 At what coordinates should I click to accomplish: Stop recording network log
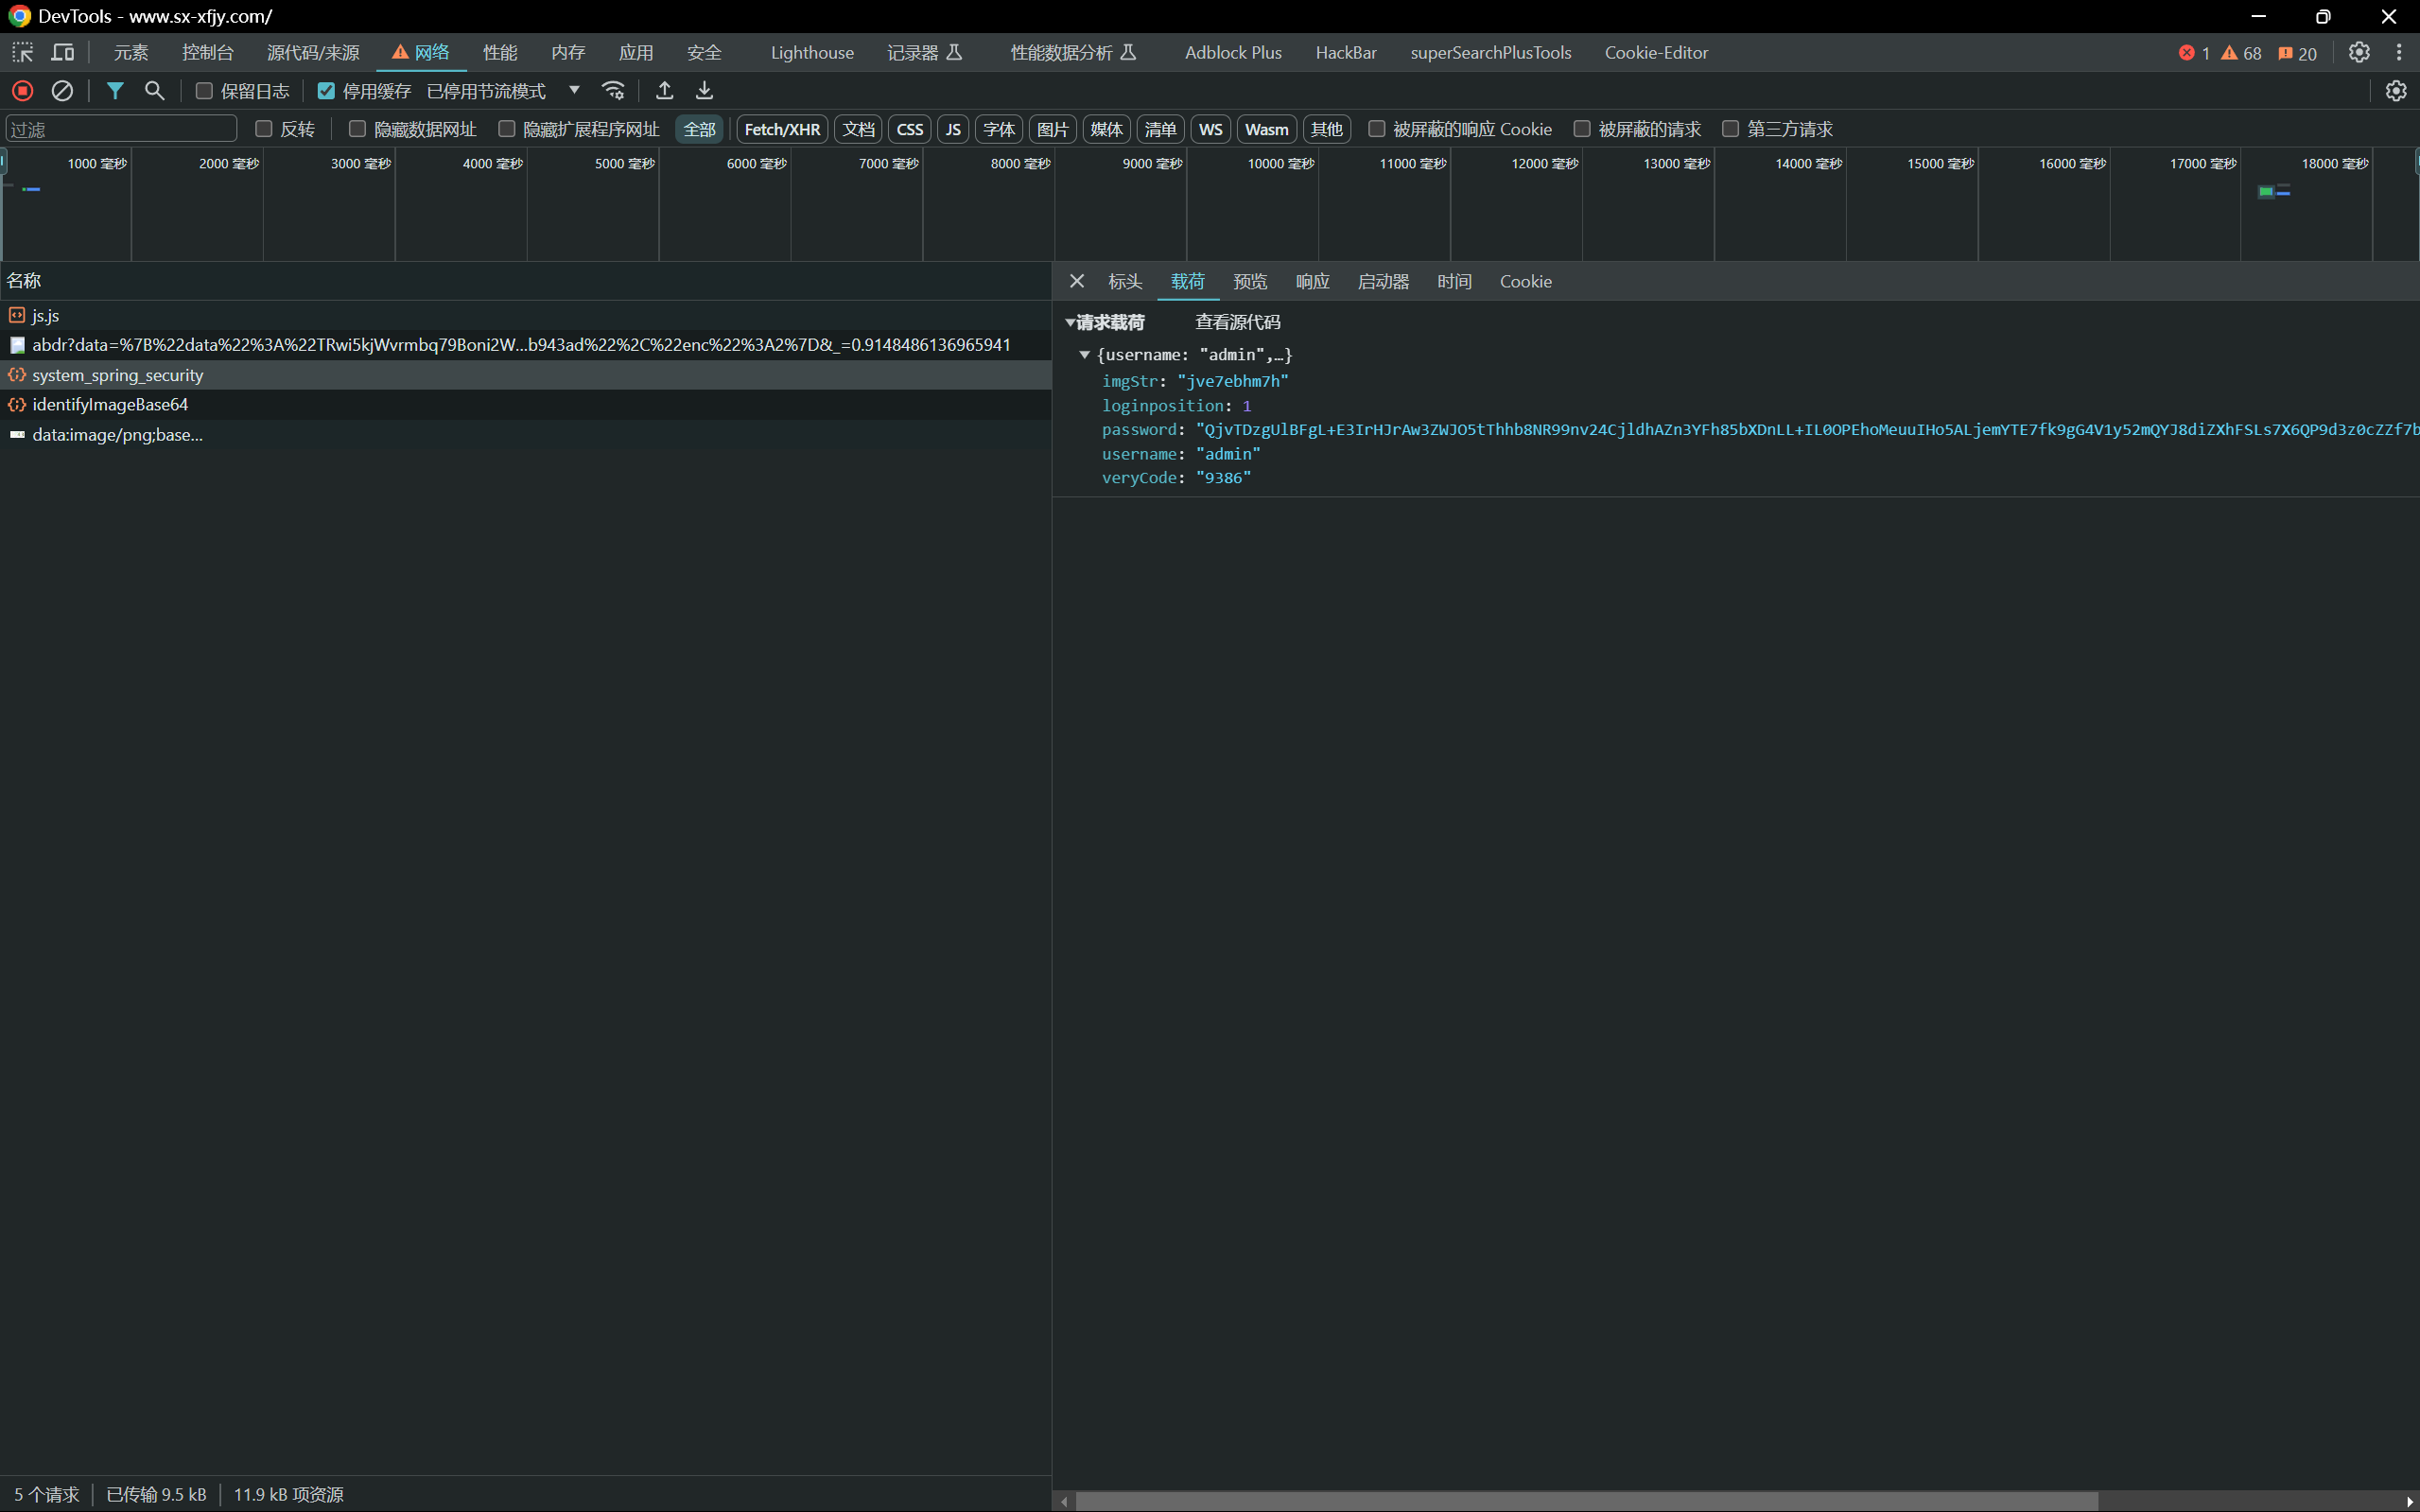pos(23,91)
